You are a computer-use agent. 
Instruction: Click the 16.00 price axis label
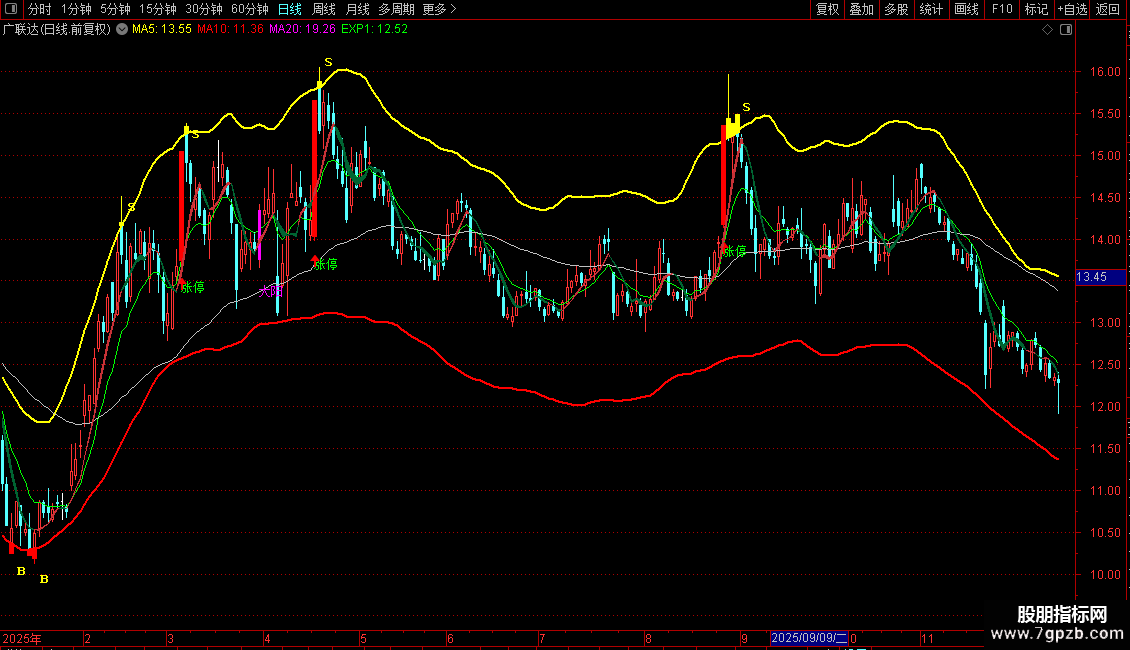coord(1105,71)
